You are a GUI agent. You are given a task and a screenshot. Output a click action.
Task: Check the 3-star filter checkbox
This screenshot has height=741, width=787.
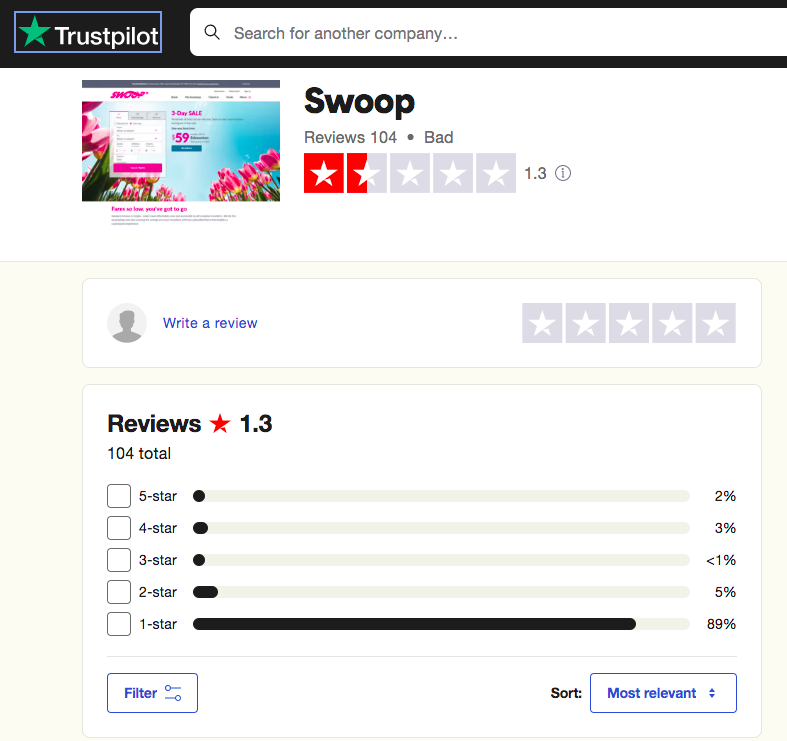point(119,560)
